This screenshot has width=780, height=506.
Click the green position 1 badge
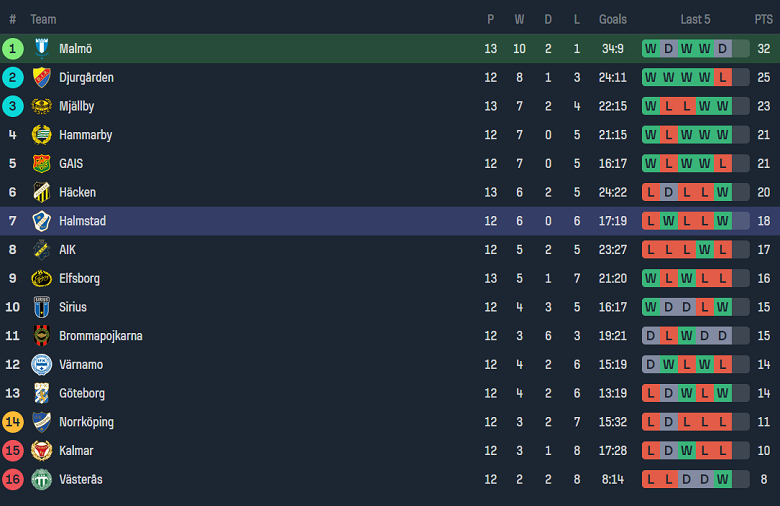12,49
